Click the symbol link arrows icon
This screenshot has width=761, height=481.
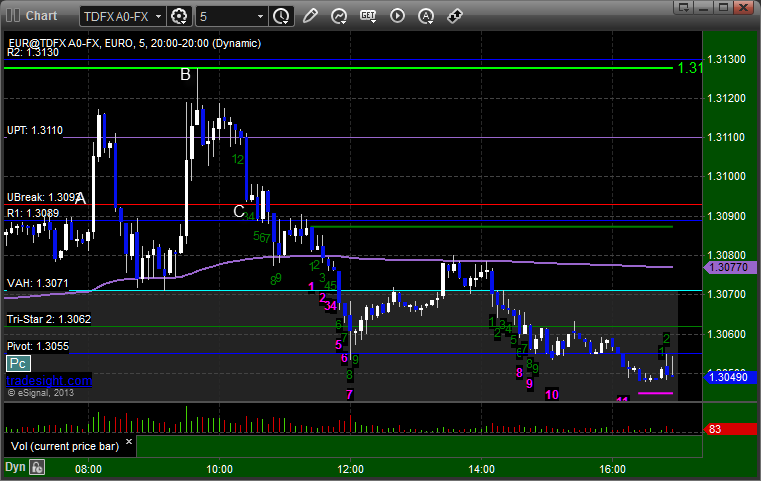455,16
